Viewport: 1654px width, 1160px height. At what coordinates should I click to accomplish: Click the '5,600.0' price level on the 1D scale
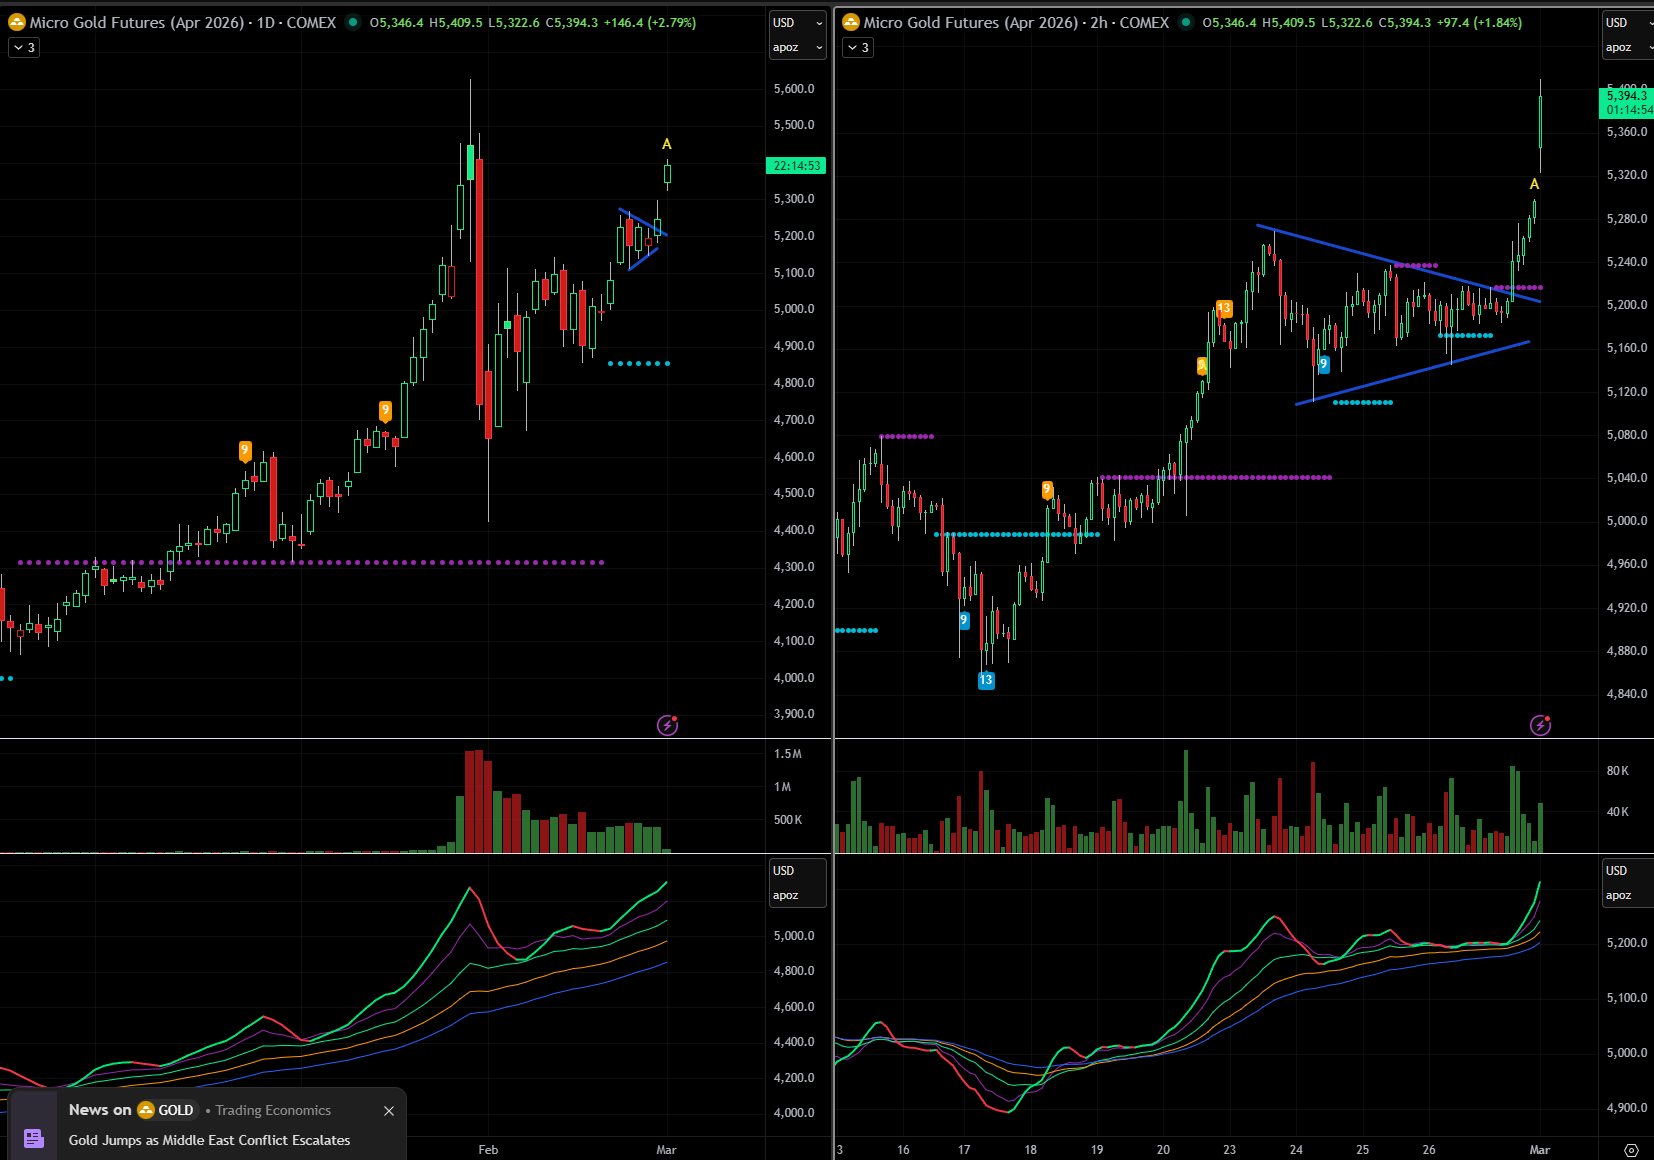click(x=794, y=89)
